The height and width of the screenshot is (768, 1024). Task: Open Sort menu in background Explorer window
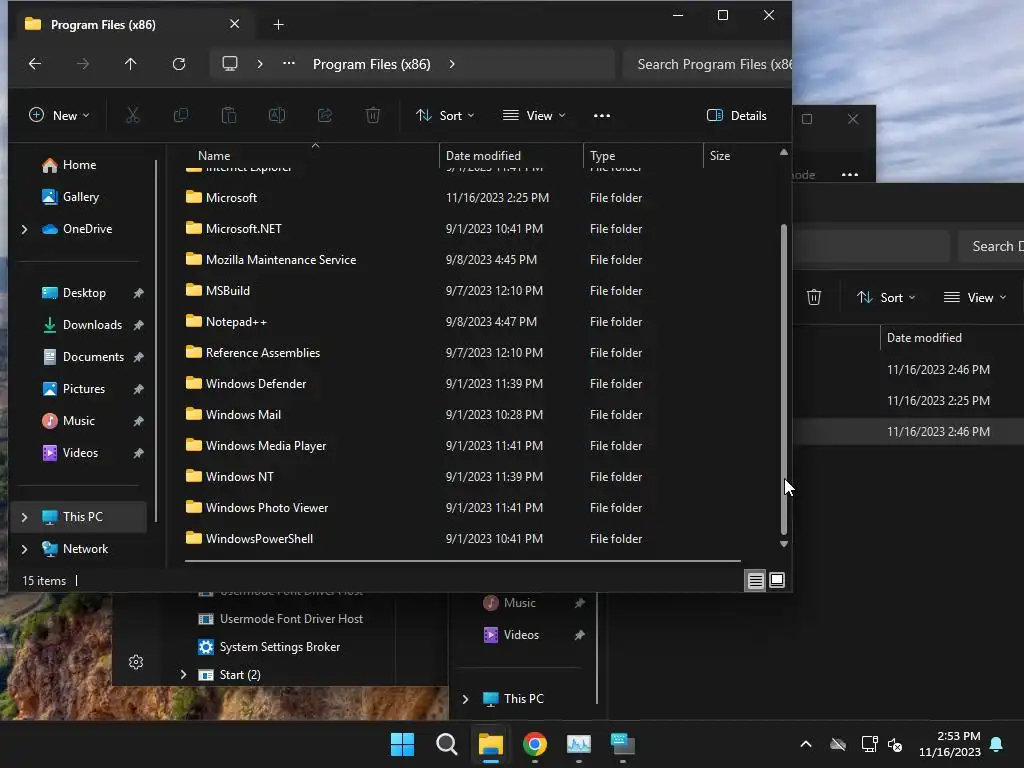(x=886, y=298)
